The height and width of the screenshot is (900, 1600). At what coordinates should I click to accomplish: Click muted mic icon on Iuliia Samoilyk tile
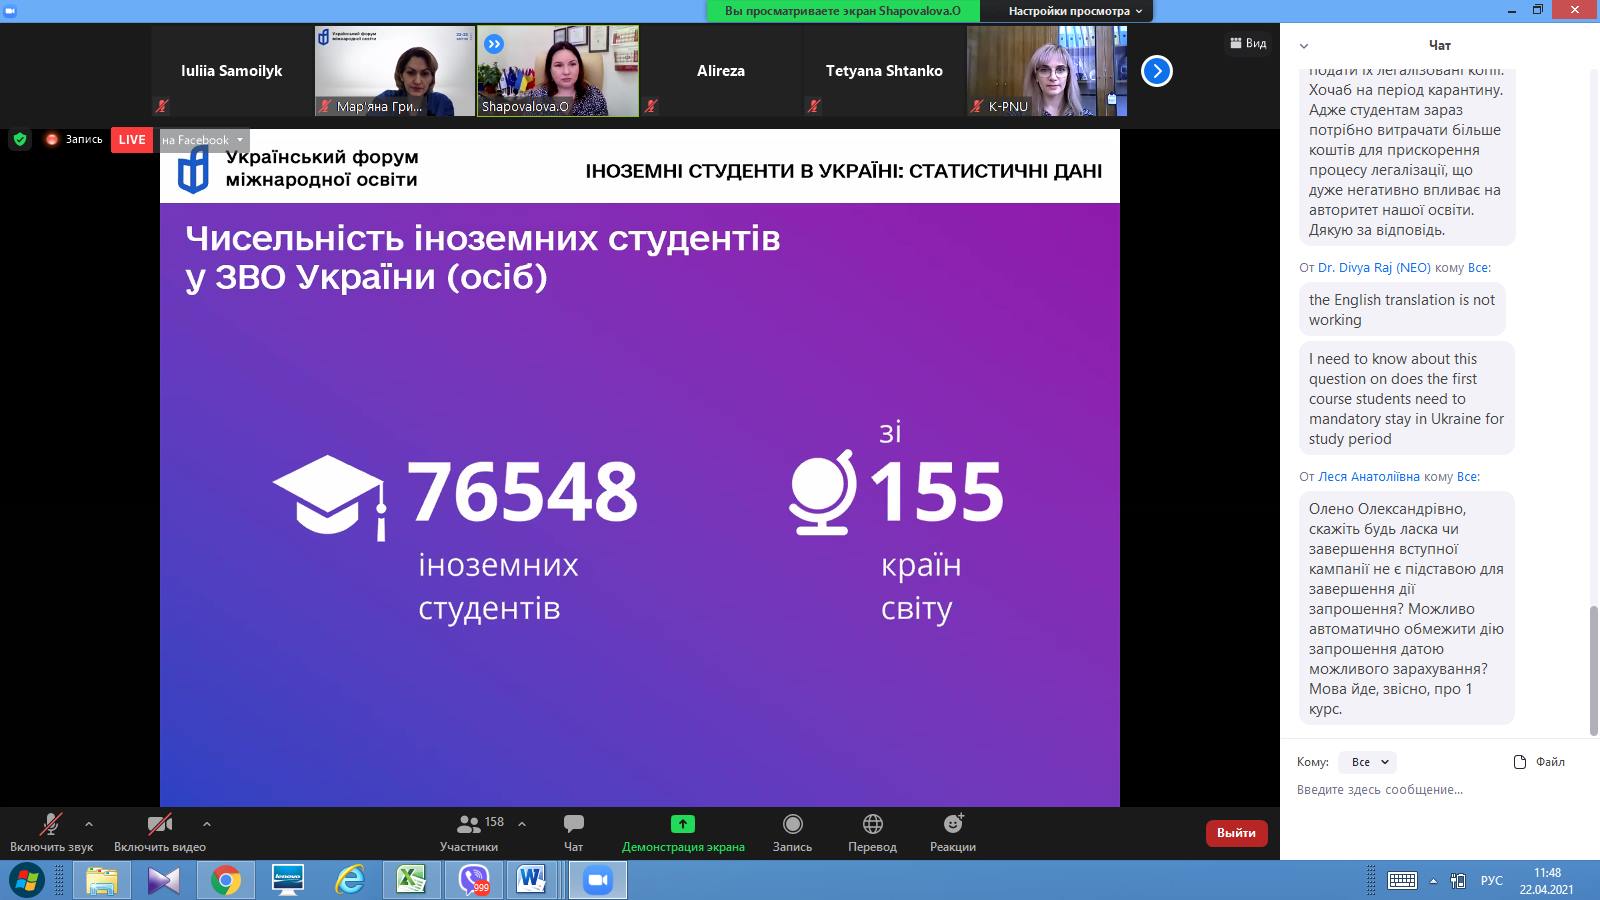[162, 106]
